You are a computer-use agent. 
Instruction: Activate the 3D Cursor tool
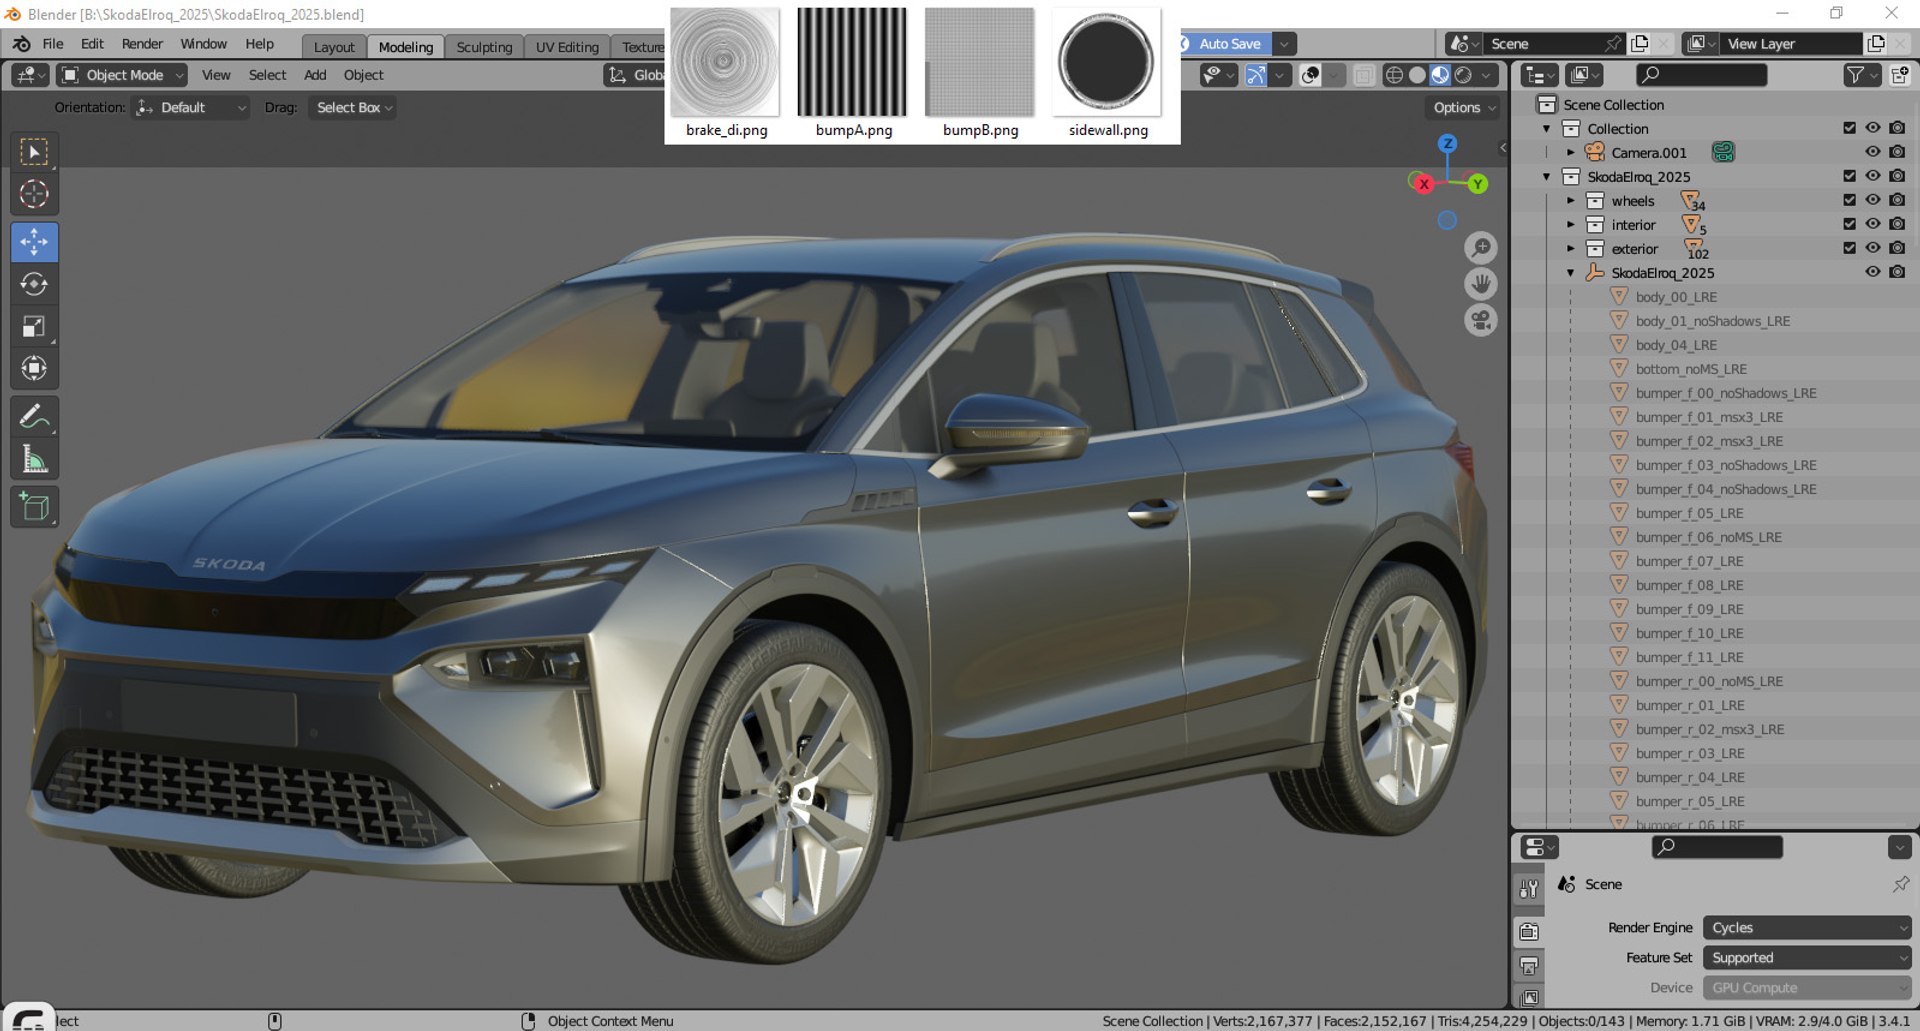pos(34,194)
